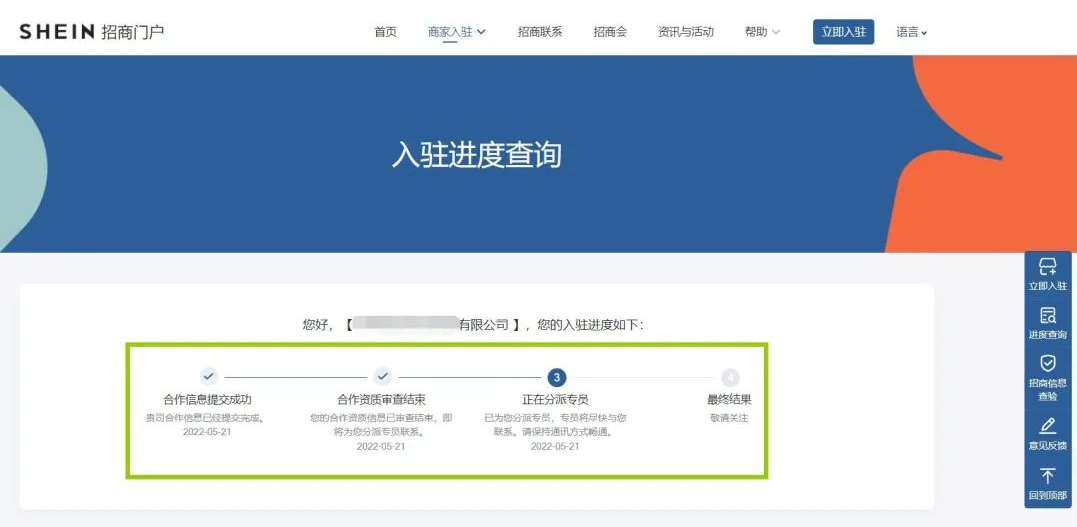Expand the 帮助 dropdown menu
Screen dimensions: 1077x527
(x=762, y=32)
